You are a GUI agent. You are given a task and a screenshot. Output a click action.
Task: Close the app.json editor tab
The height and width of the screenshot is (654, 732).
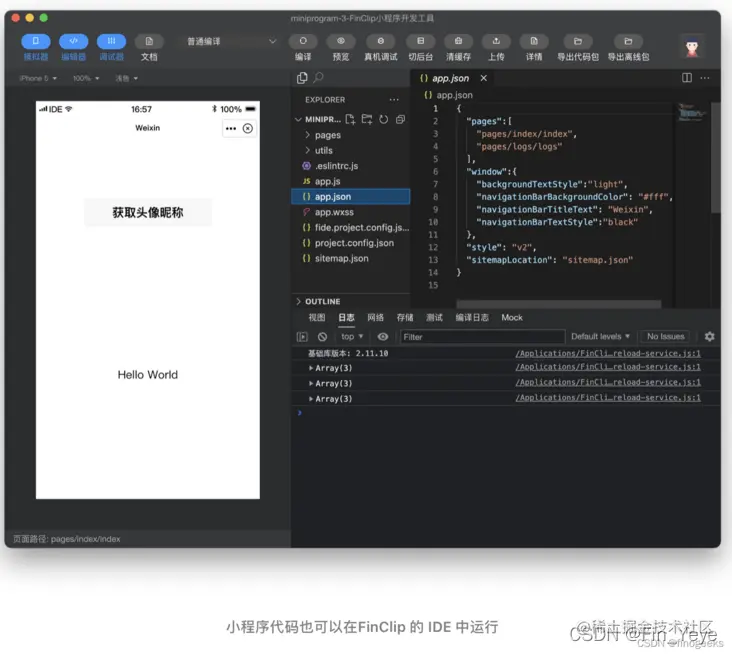pos(484,78)
